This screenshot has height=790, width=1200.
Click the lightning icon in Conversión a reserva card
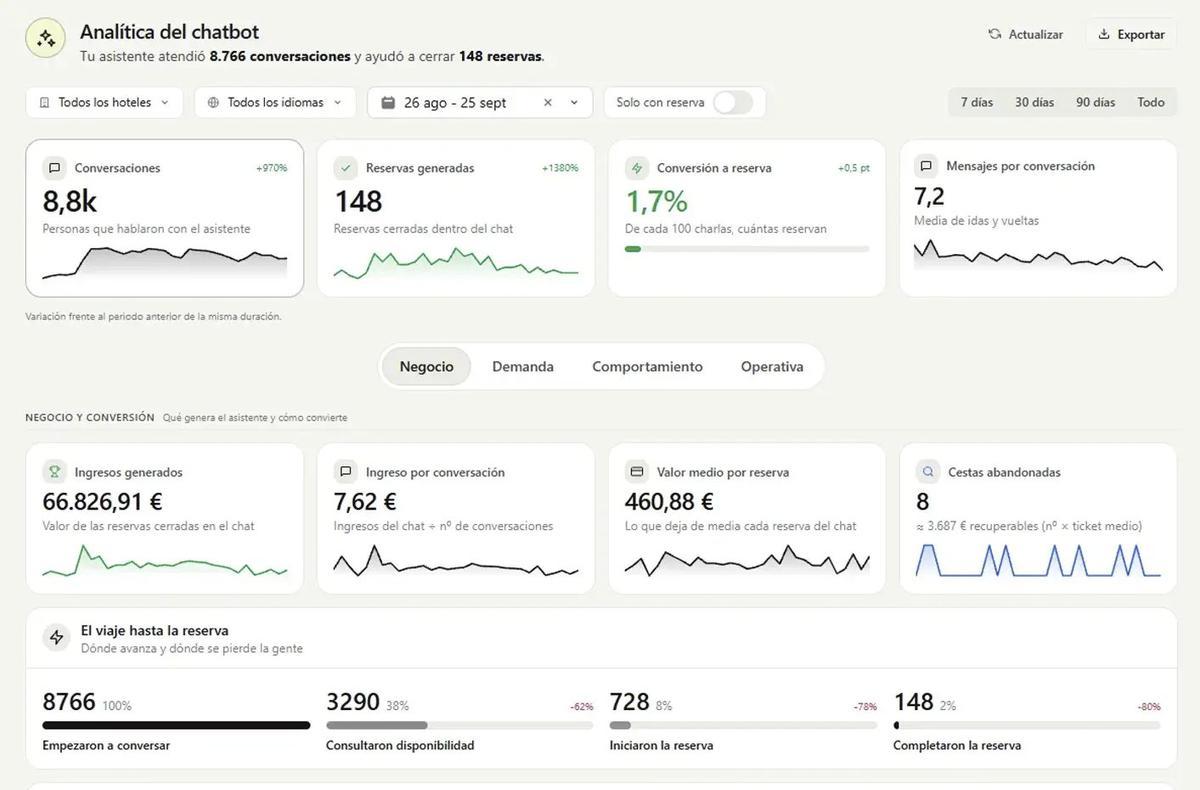[637, 168]
